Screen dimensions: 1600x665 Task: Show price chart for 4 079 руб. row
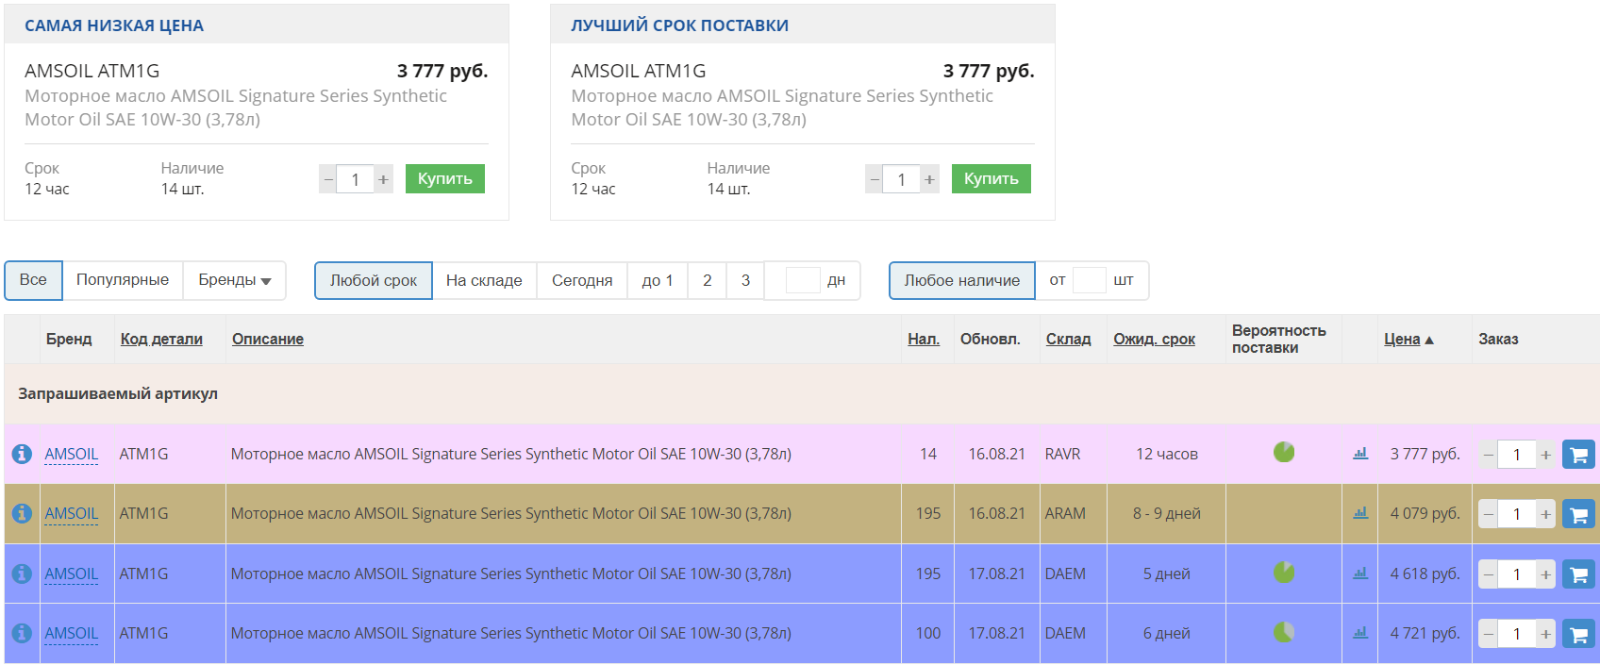coord(1360,513)
